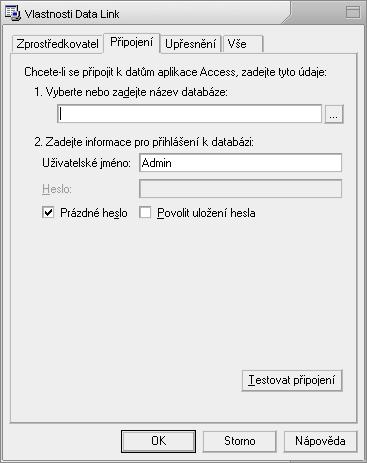
Task: Select the Připojení tab
Action: [132, 42]
